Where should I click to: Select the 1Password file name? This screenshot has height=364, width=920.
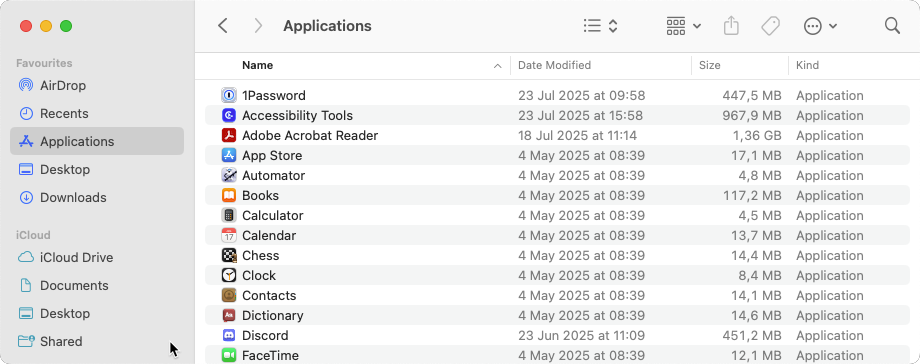click(x=273, y=96)
